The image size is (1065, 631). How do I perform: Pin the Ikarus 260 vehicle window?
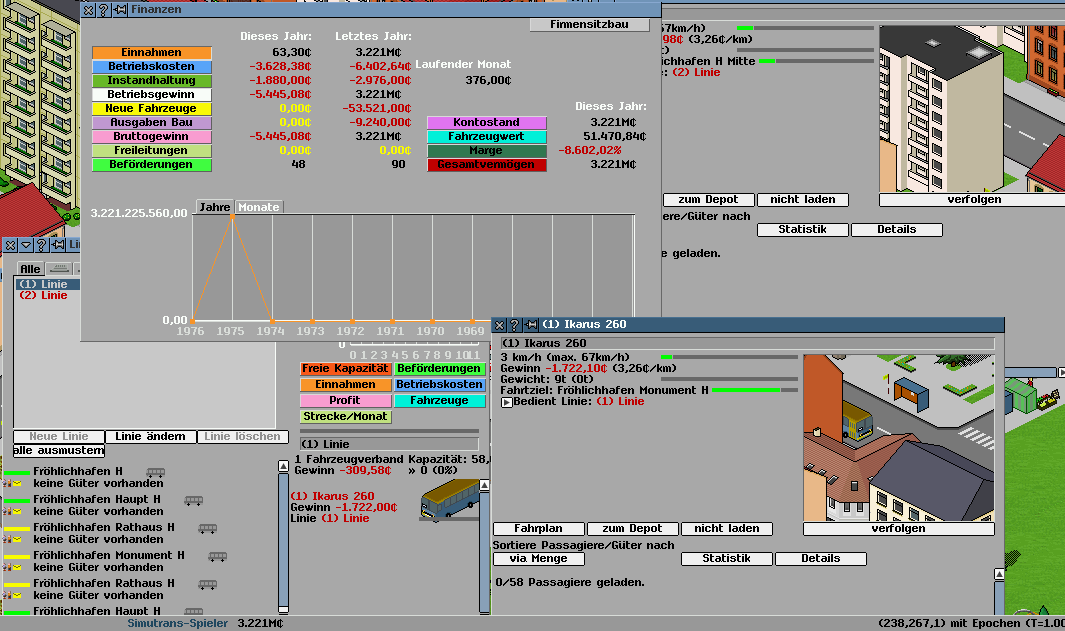pyautogui.click(x=530, y=325)
